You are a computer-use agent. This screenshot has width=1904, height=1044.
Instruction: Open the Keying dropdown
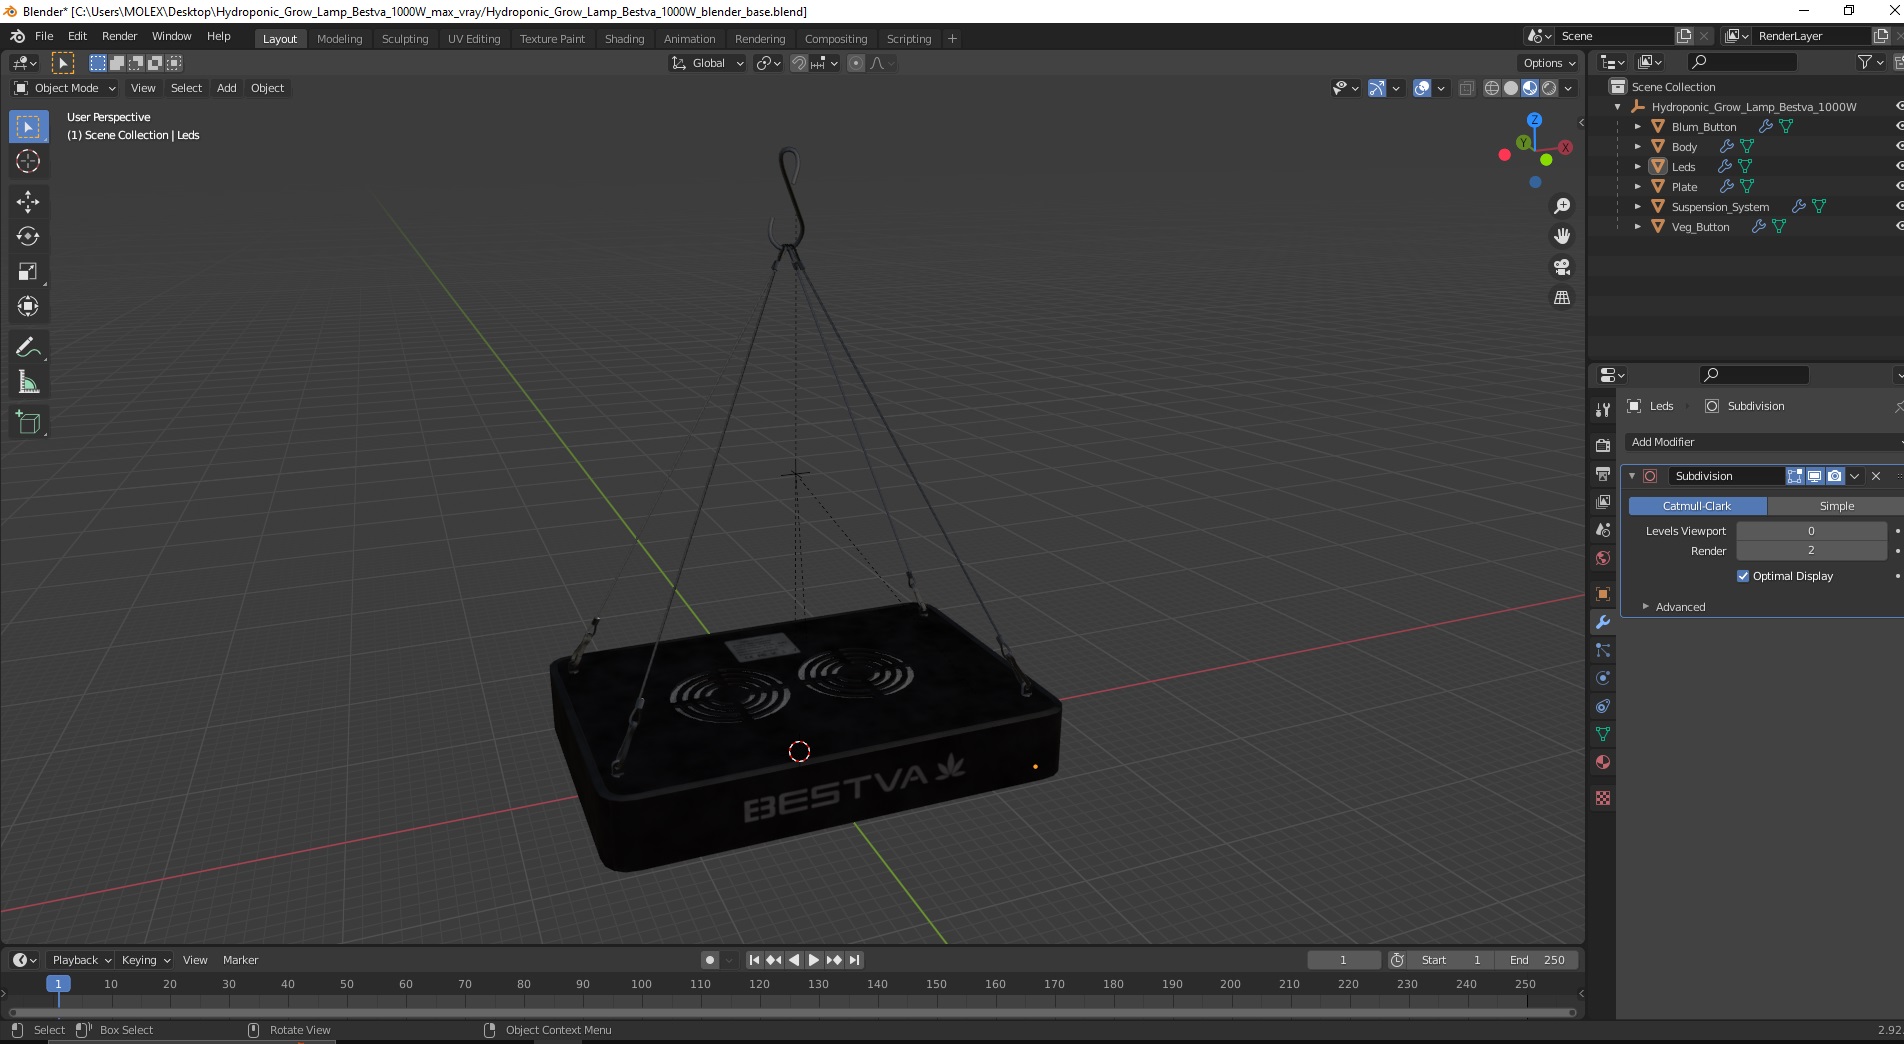coord(145,960)
